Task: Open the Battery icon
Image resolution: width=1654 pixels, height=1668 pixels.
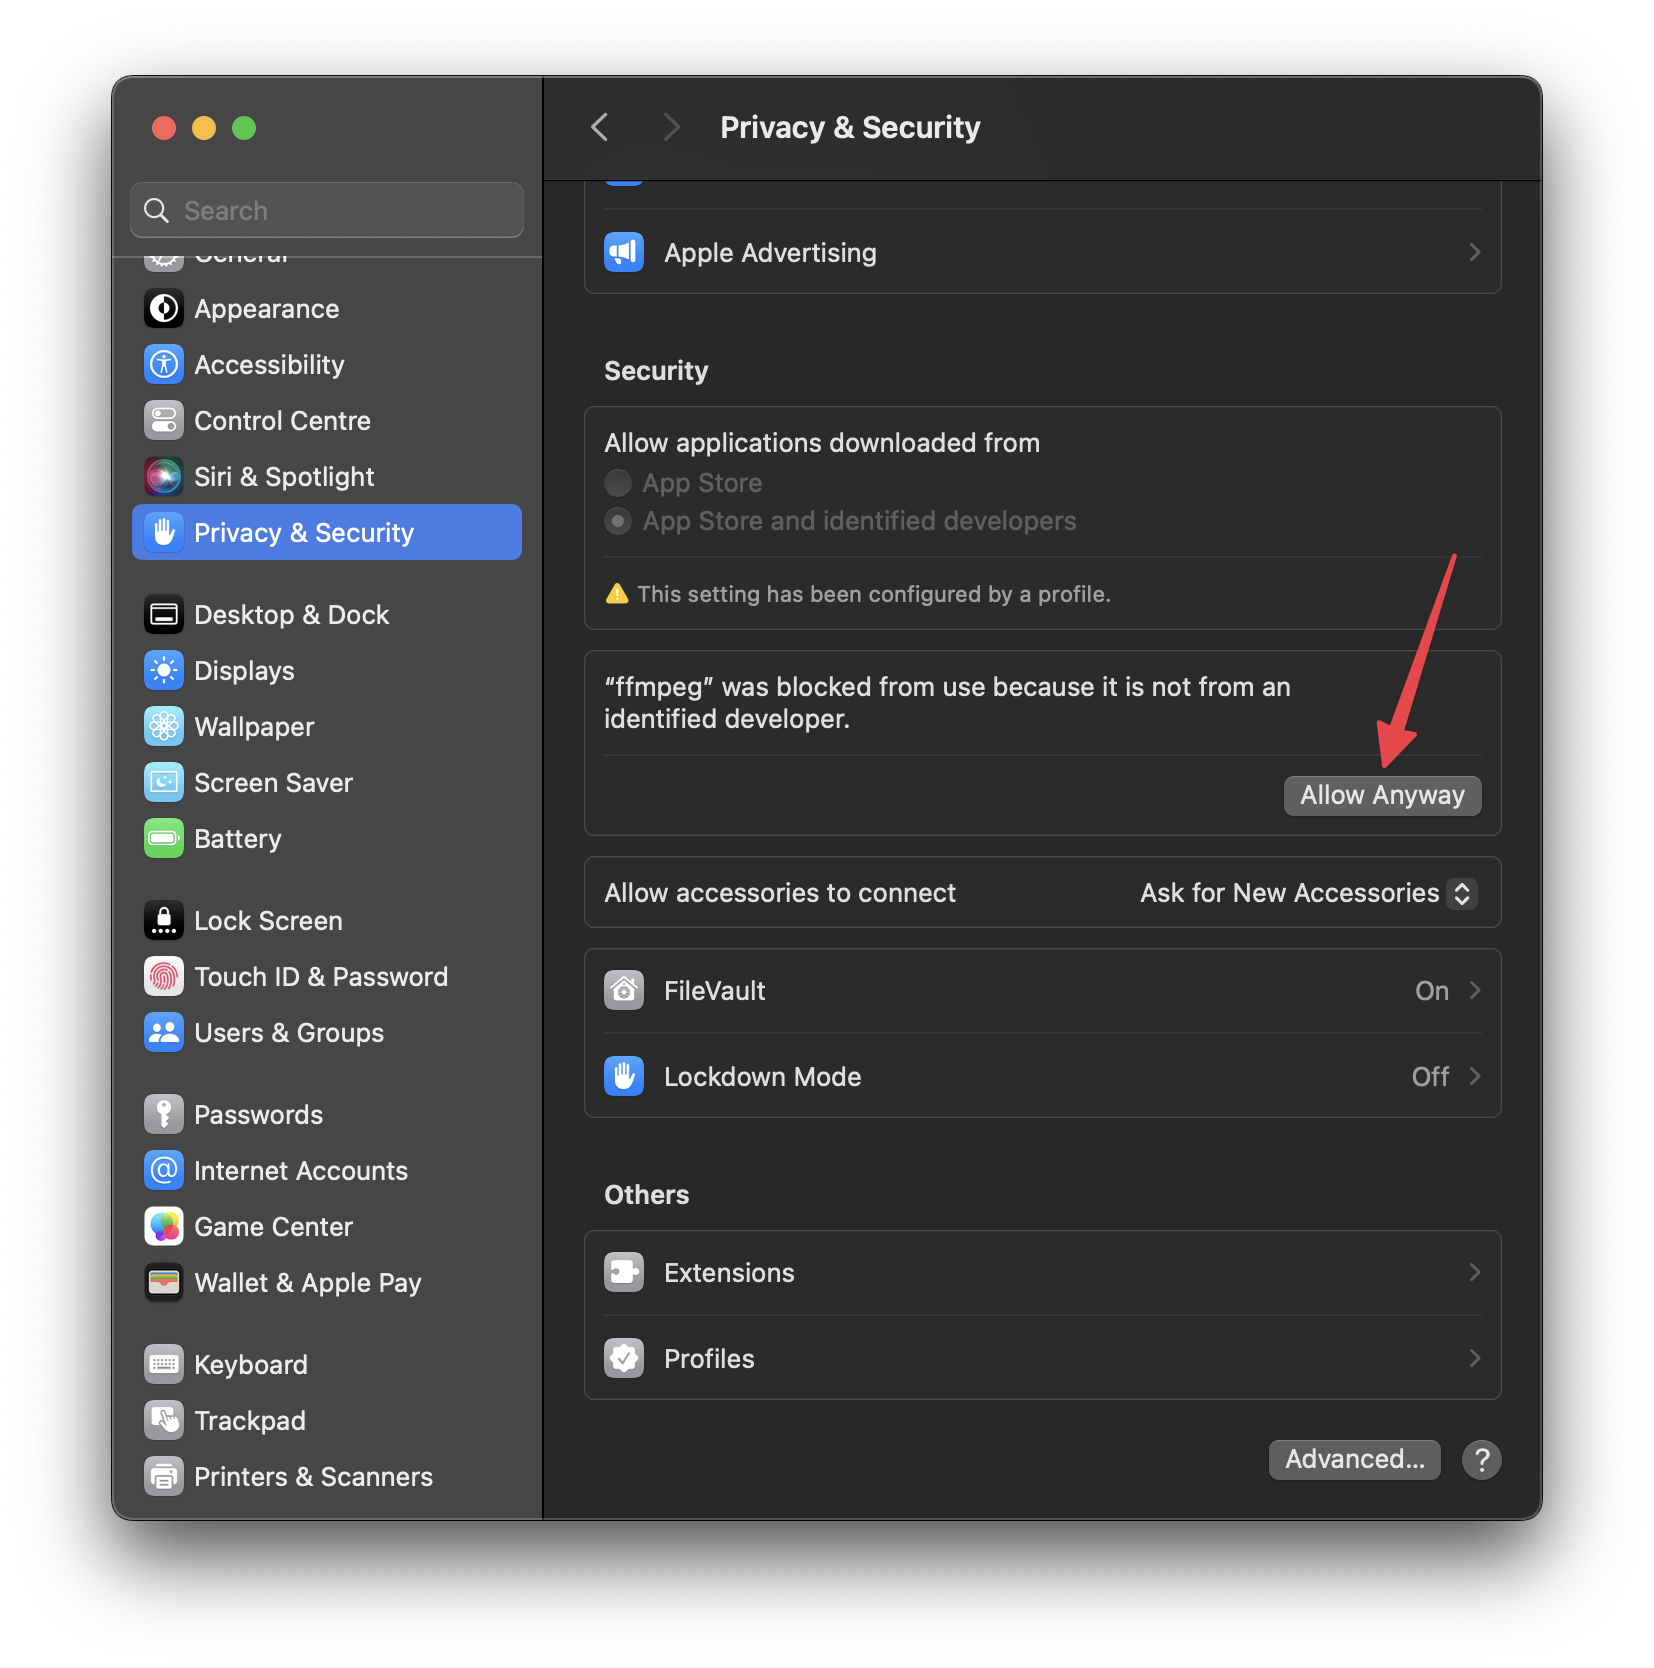Action: (164, 839)
